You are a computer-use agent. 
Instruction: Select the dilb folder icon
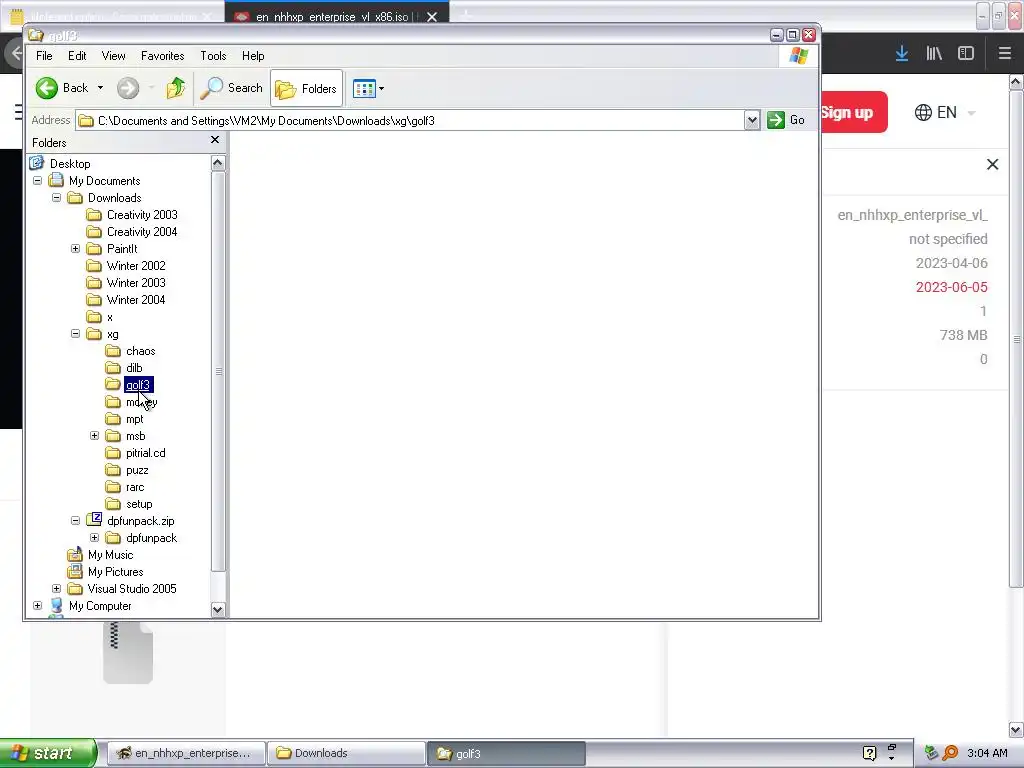[x=114, y=368]
